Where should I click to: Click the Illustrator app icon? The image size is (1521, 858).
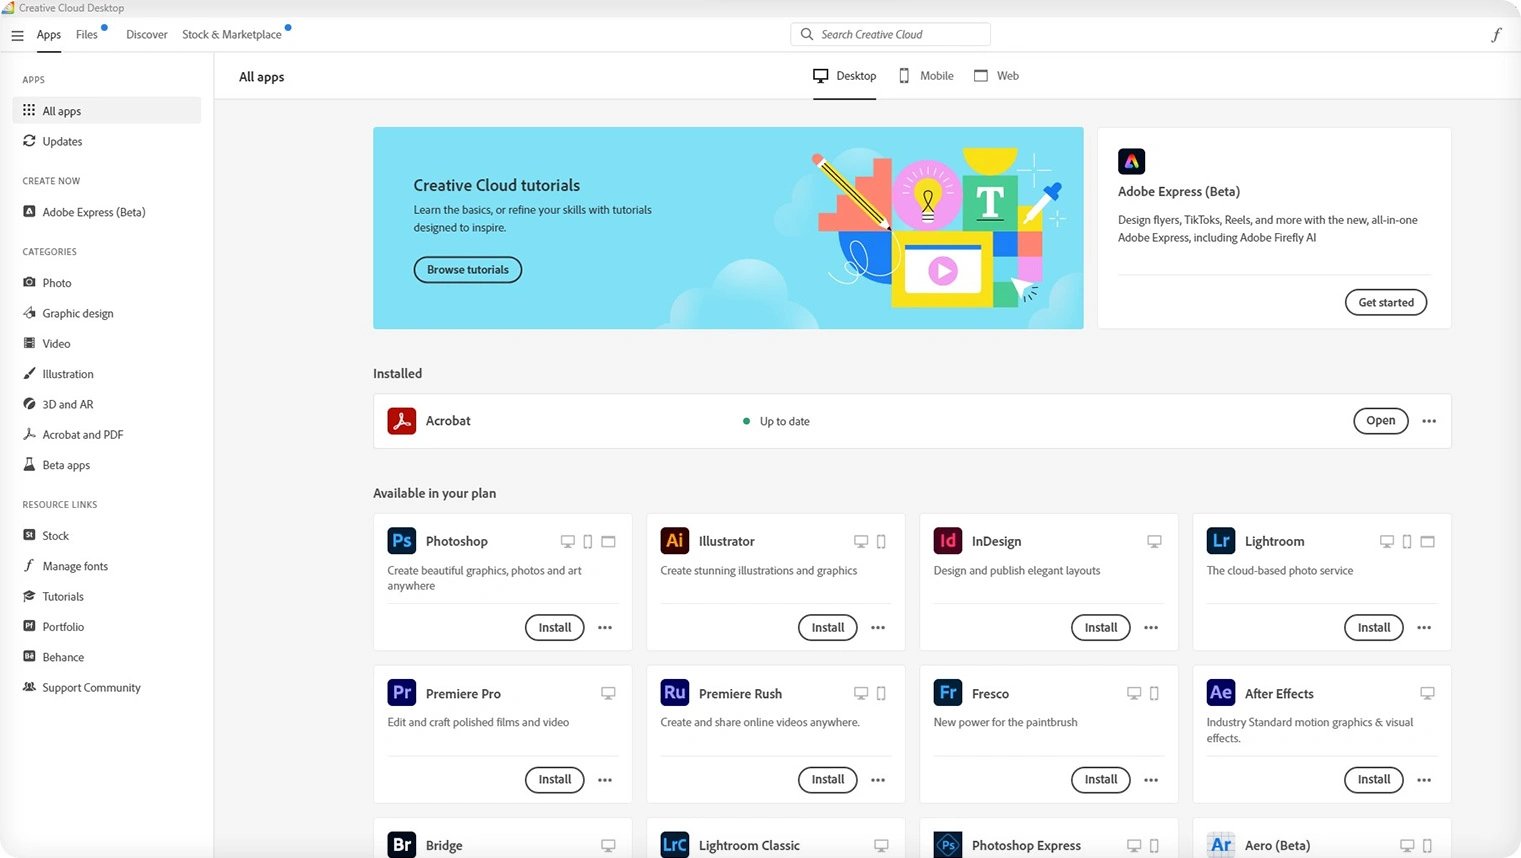pos(674,541)
